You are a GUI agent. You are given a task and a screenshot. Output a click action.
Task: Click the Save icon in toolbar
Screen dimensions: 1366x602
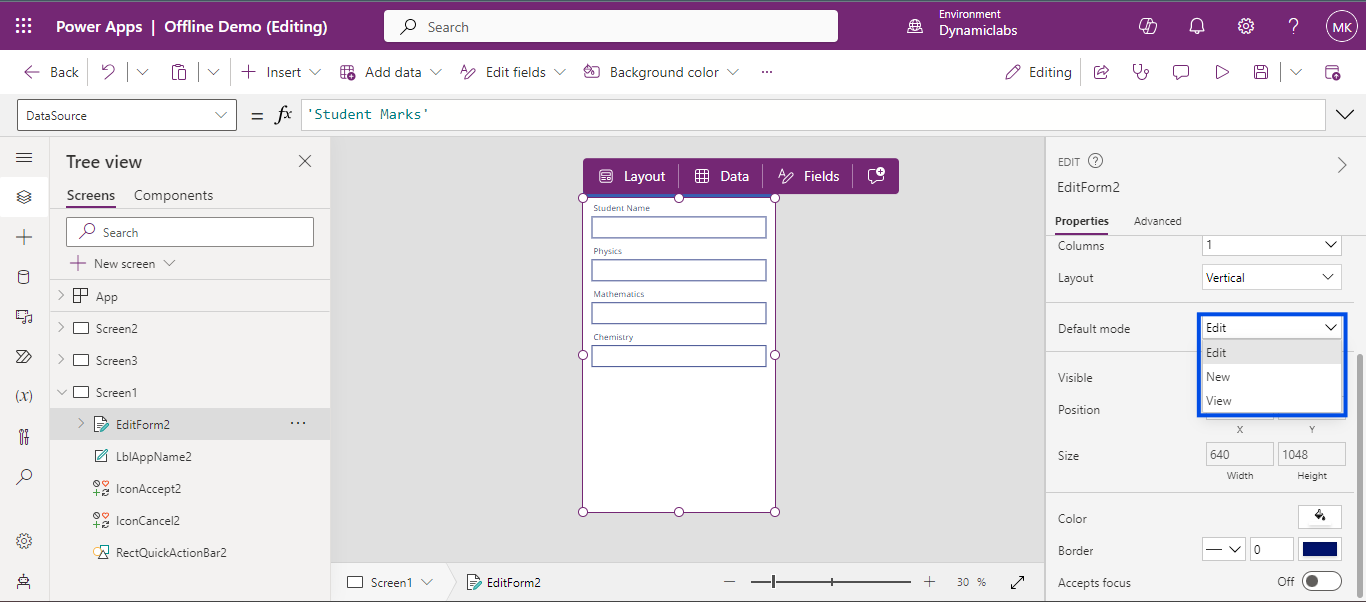pos(1261,72)
